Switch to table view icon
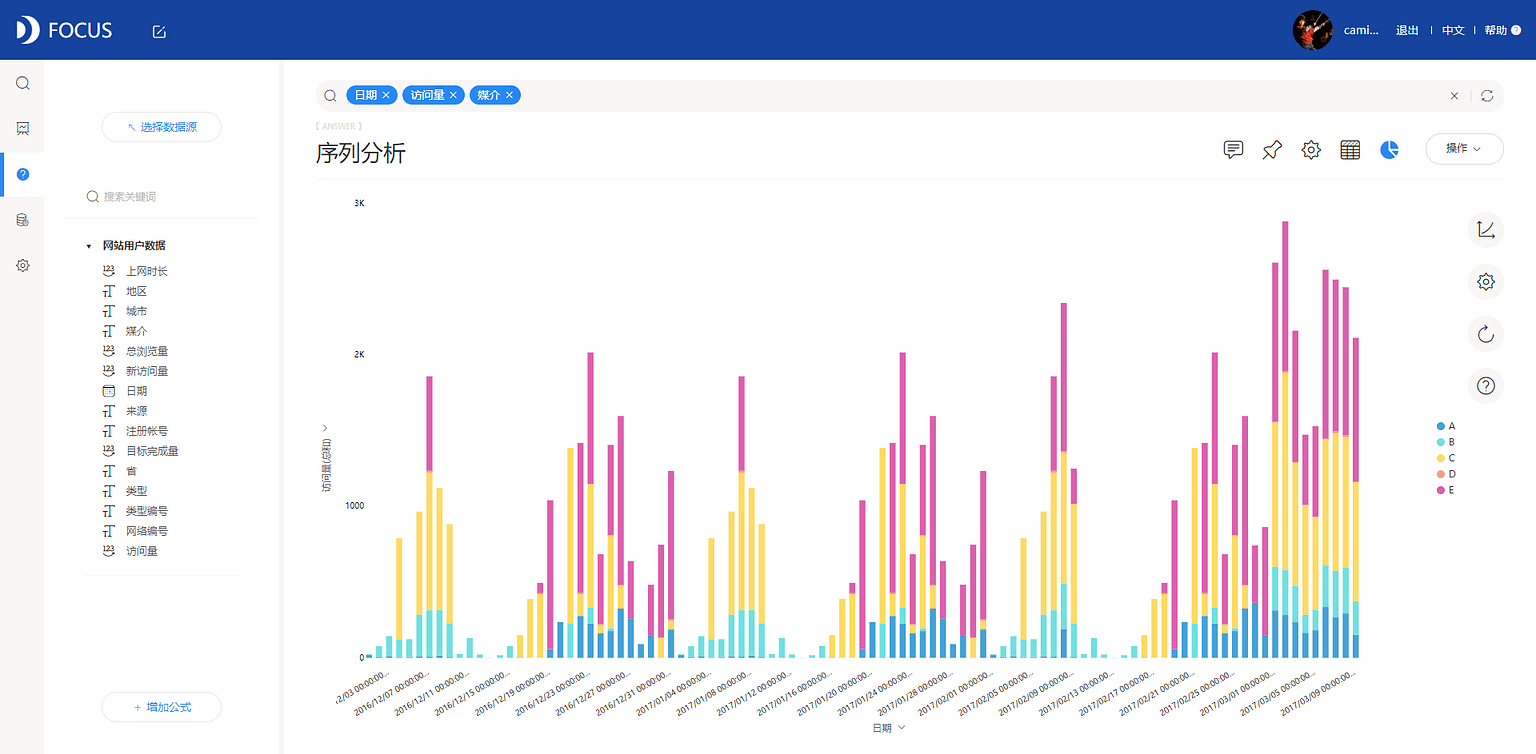 (1350, 150)
